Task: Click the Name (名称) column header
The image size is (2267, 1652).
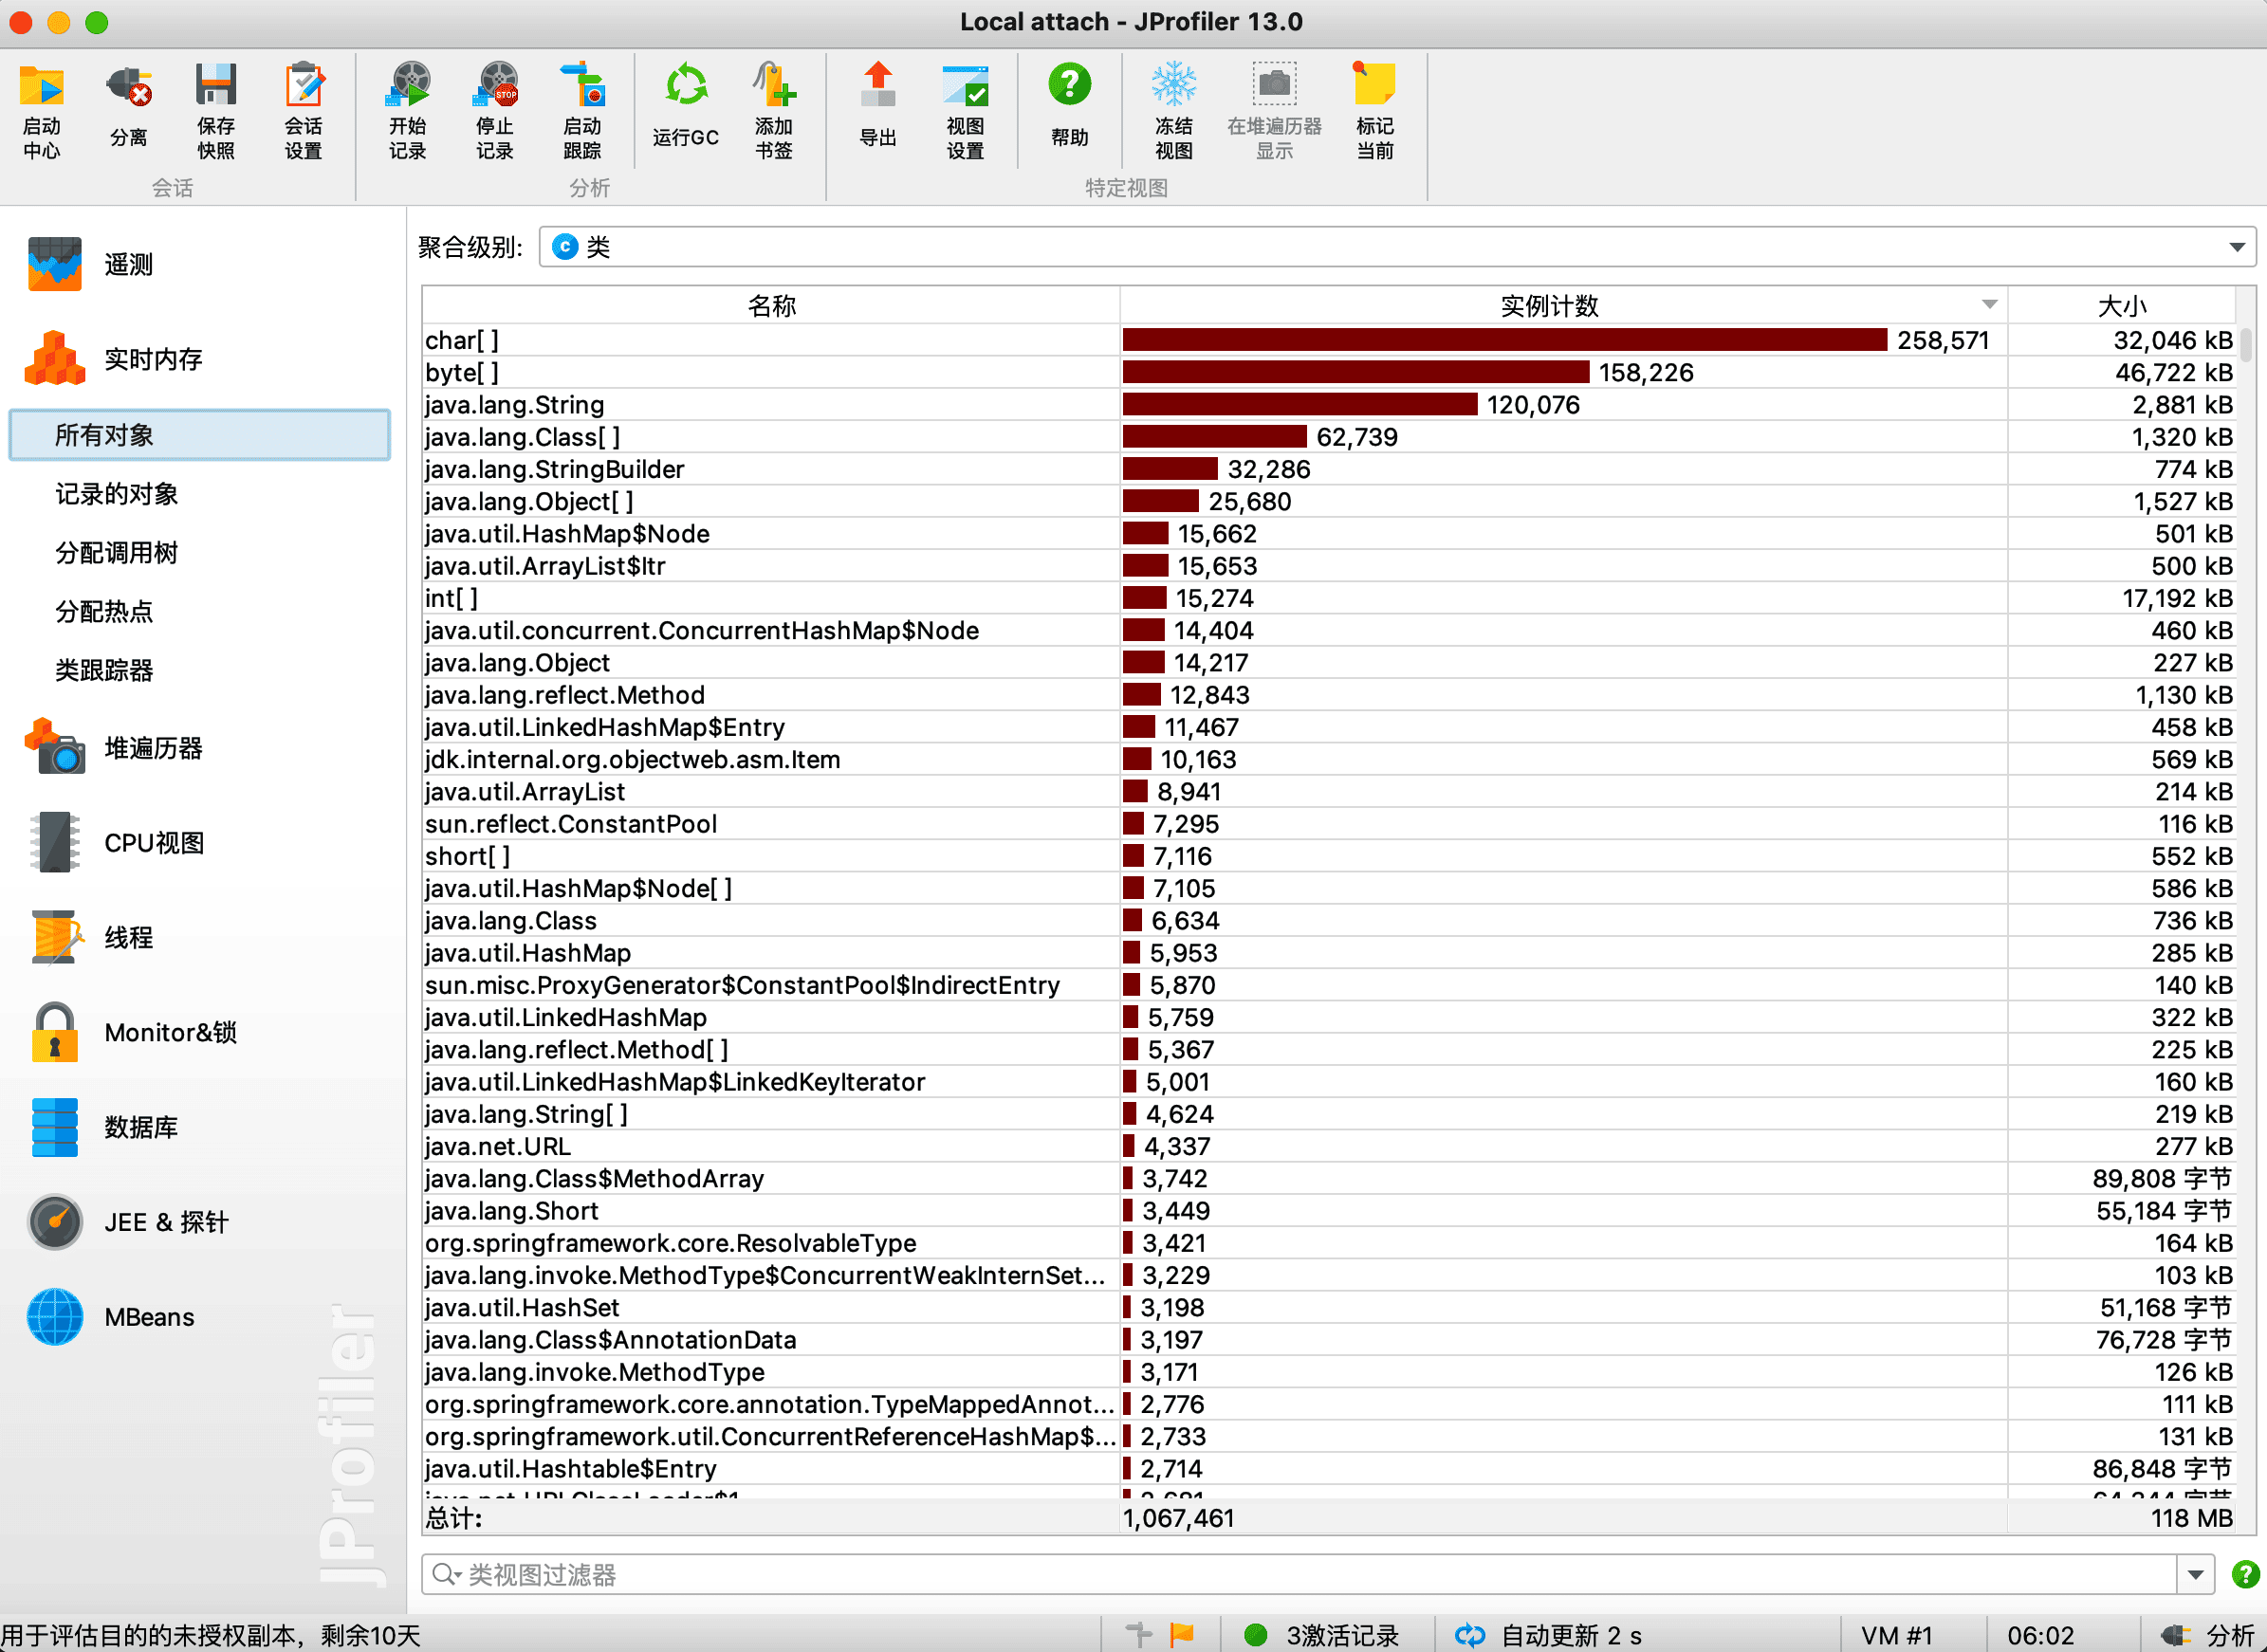Action: click(771, 305)
